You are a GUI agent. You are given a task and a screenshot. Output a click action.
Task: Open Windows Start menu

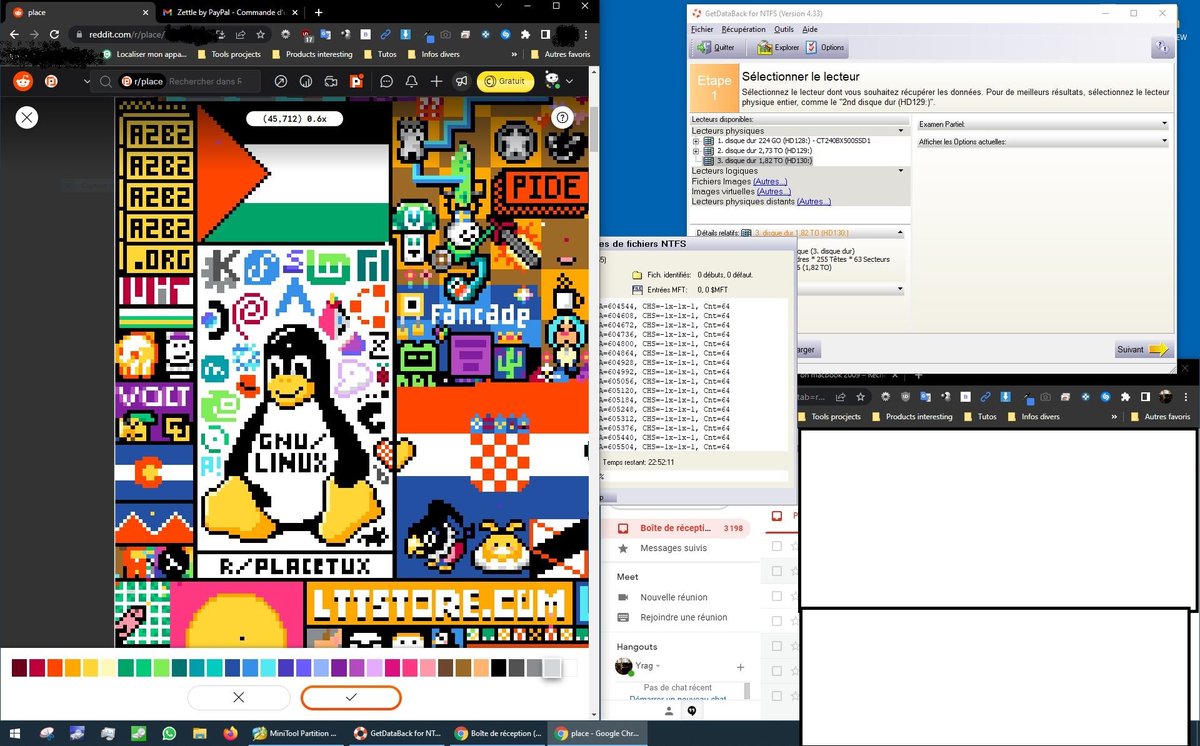click(17, 733)
